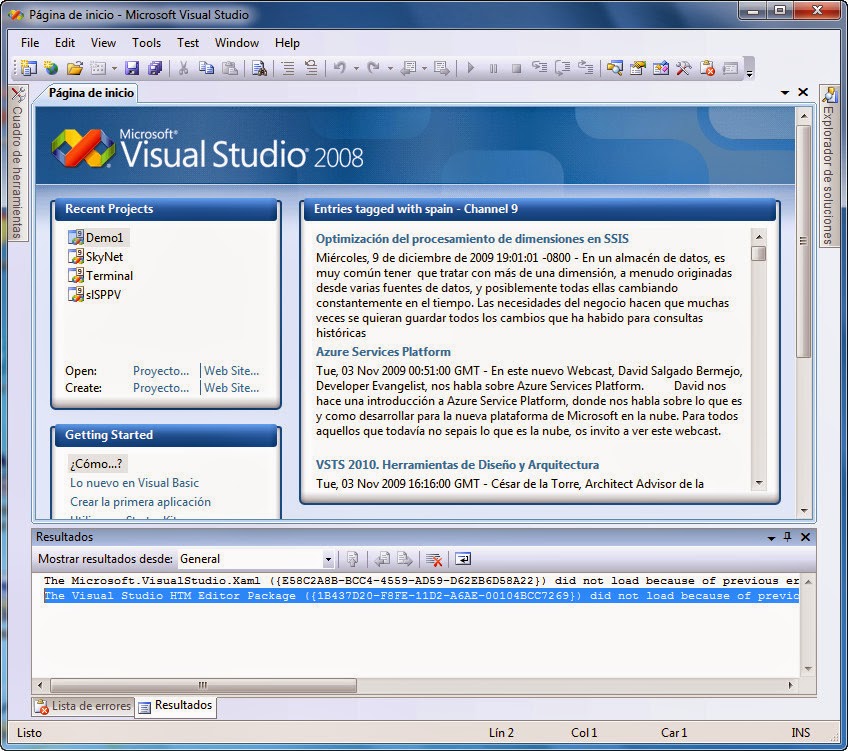Open Solution Explorer from the toolbar icon

(614, 68)
